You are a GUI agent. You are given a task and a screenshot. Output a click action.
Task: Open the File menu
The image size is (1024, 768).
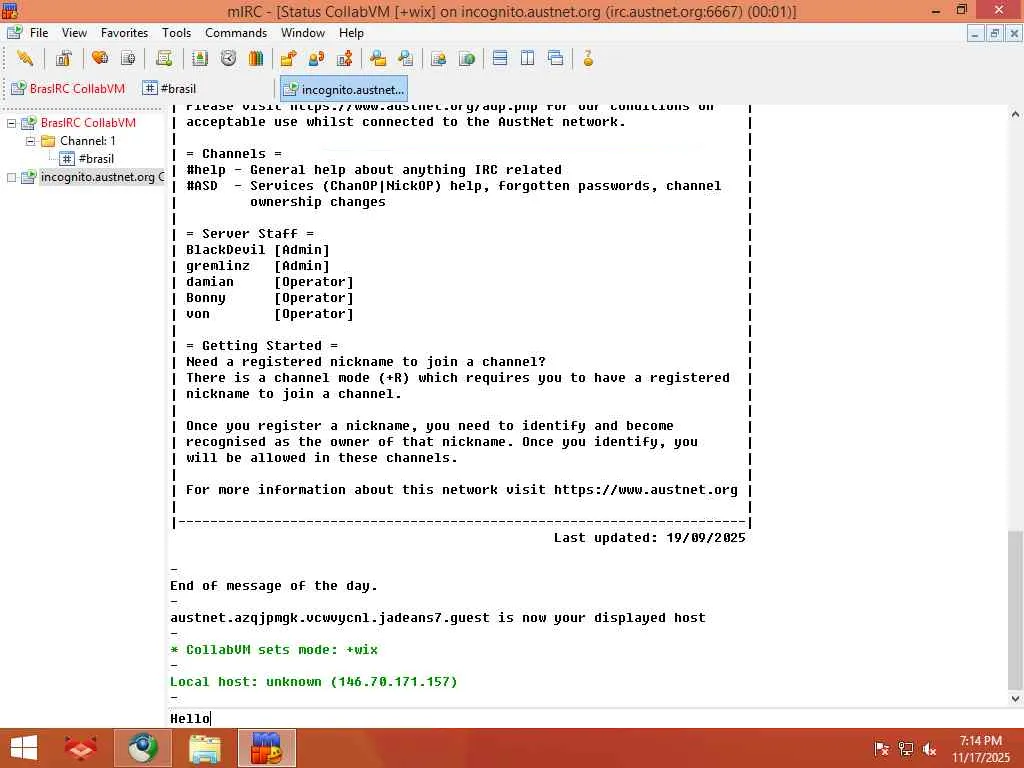coord(39,33)
